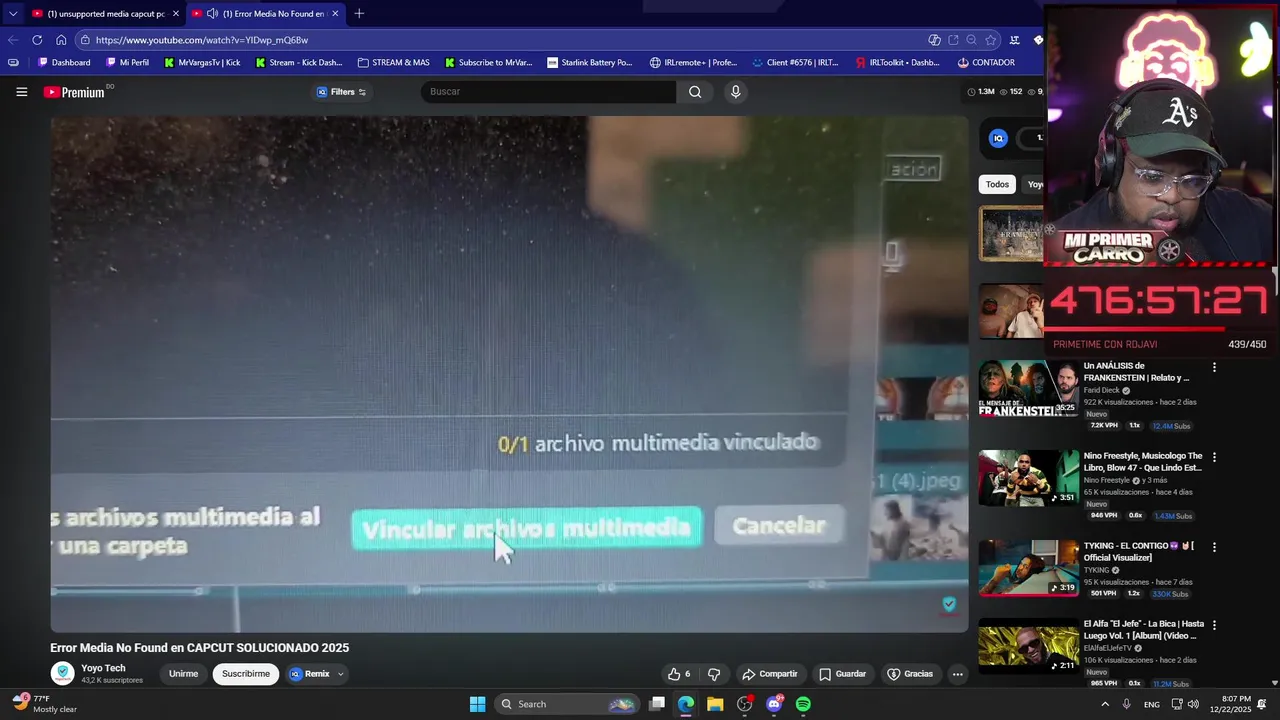Open a new browser tab
The height and width of the screenshot is (720, 1280).
tap(359, 13)
